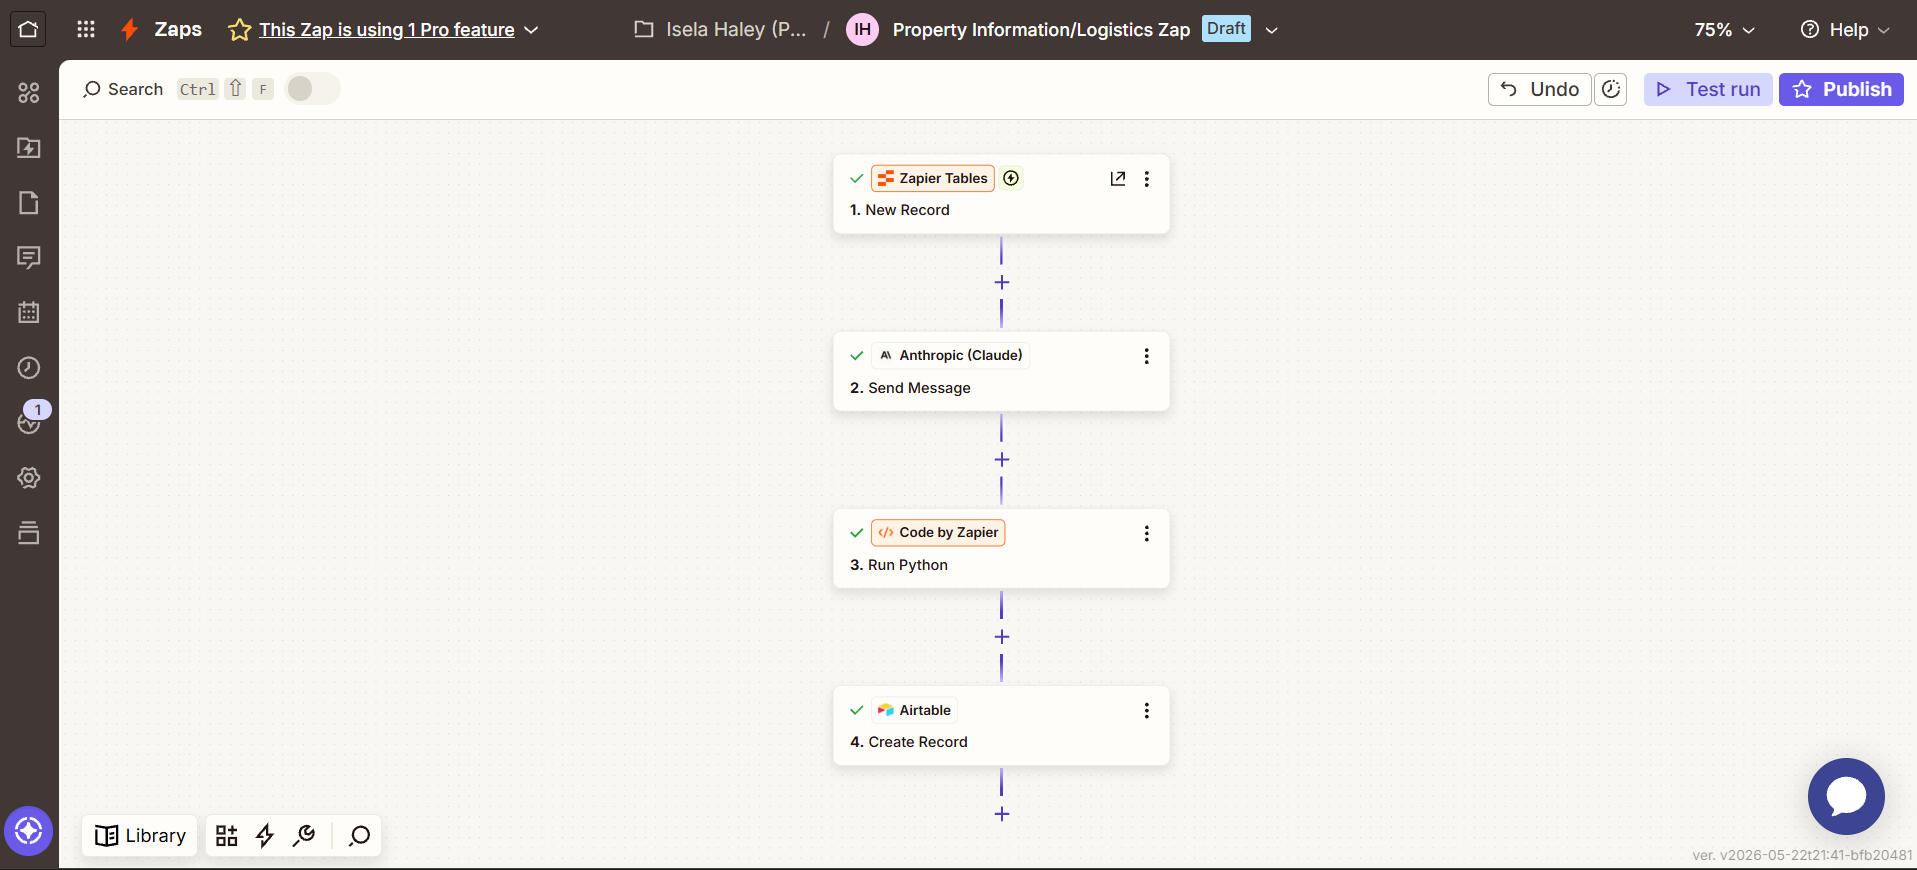Add step after Send Message
The width and height of the screenshot is (1917, 870).
[1002, 460]
